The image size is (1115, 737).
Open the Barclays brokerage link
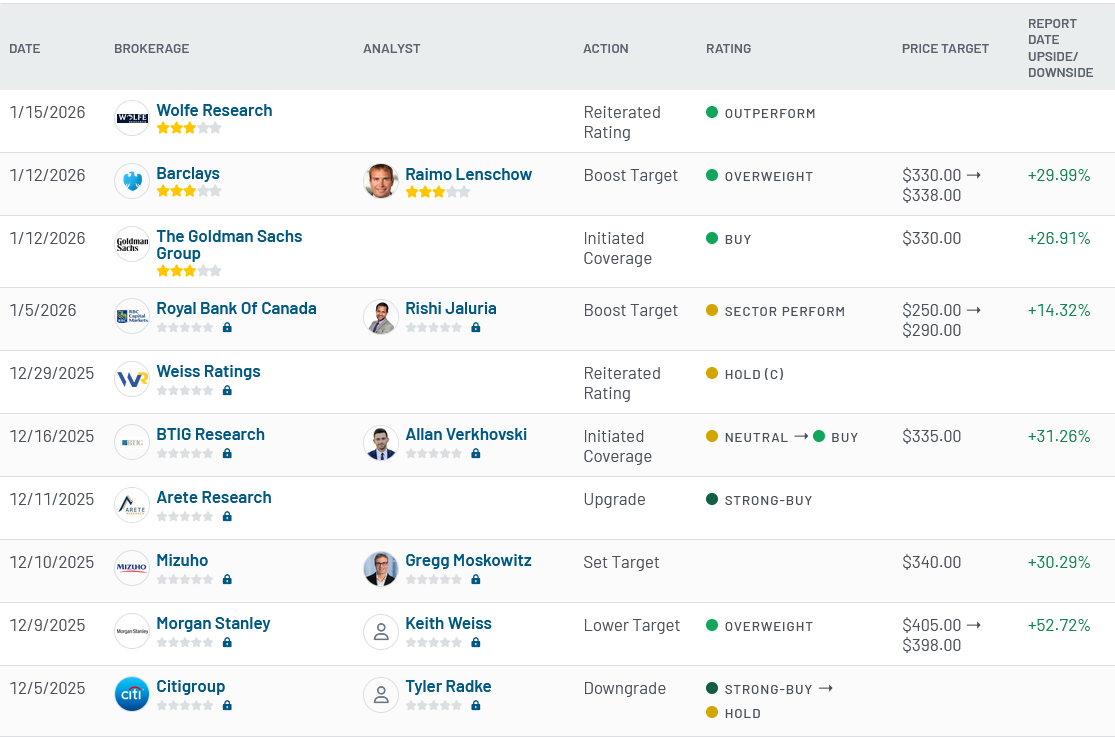(188, 173)
